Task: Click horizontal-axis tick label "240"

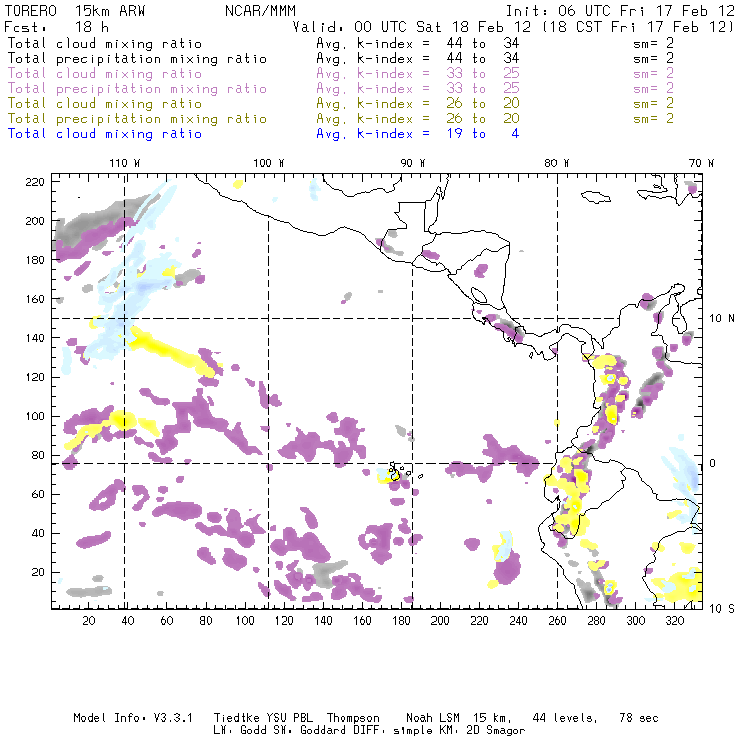Action: click(x=518, y=621)
